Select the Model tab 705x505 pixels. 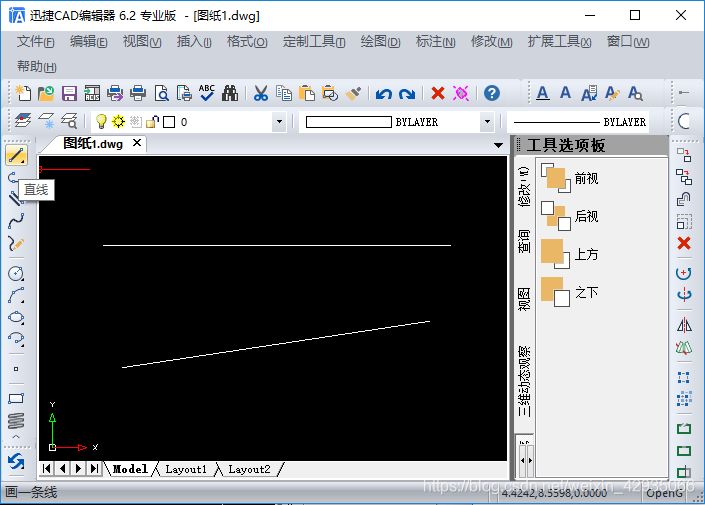point(130,469)
